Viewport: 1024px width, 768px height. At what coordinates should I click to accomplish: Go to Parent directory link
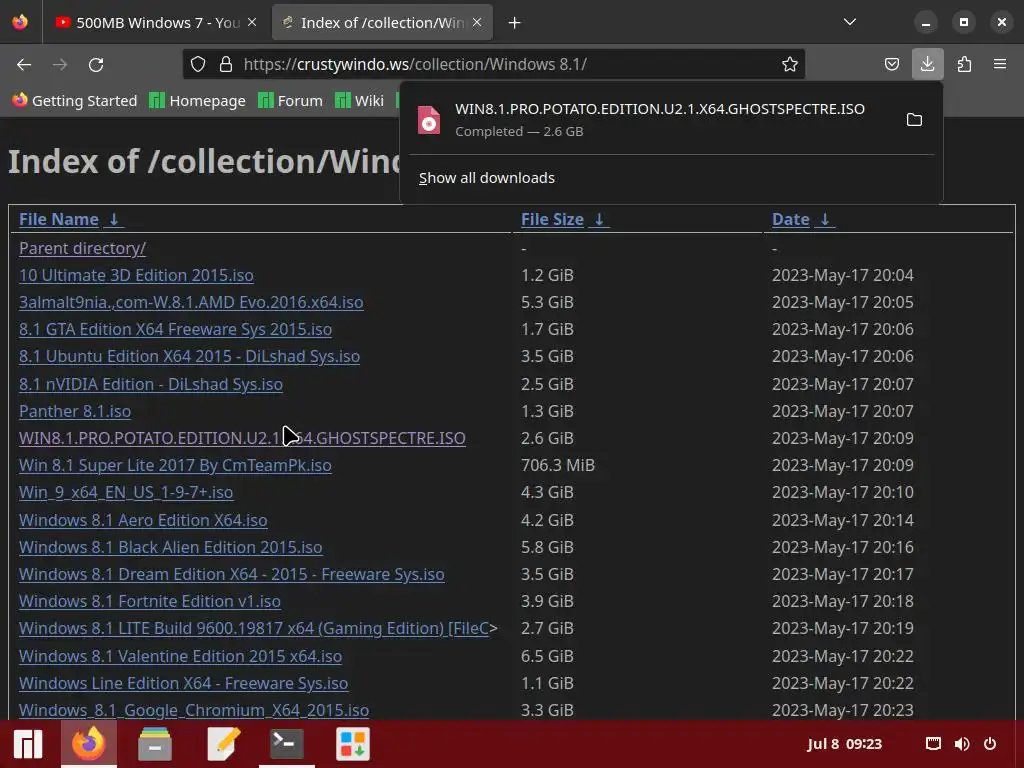point(82,248)
